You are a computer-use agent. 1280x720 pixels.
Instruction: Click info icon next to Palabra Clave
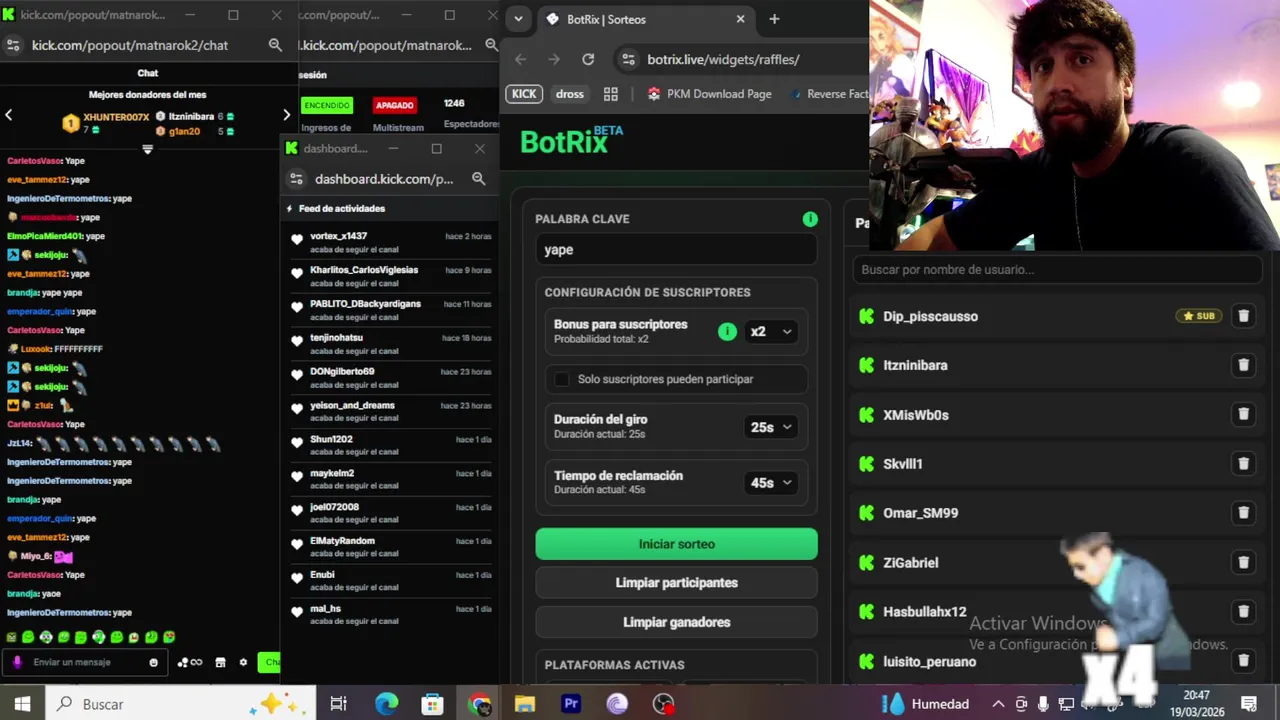point(810,219)
